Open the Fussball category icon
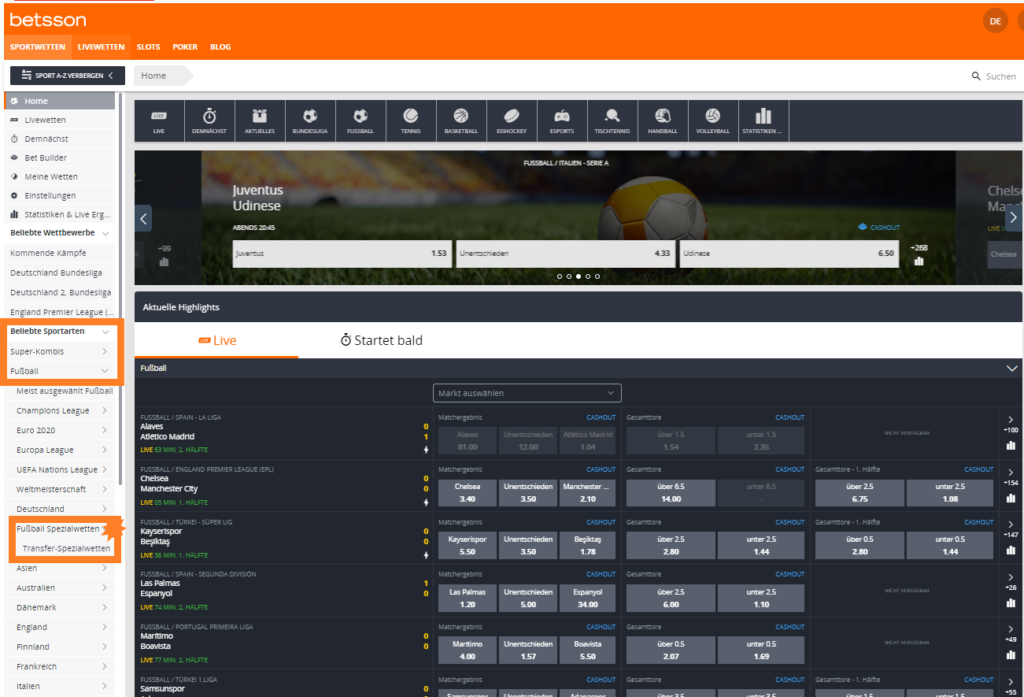This screenshot has height=697, width=1024. (360, 121)
